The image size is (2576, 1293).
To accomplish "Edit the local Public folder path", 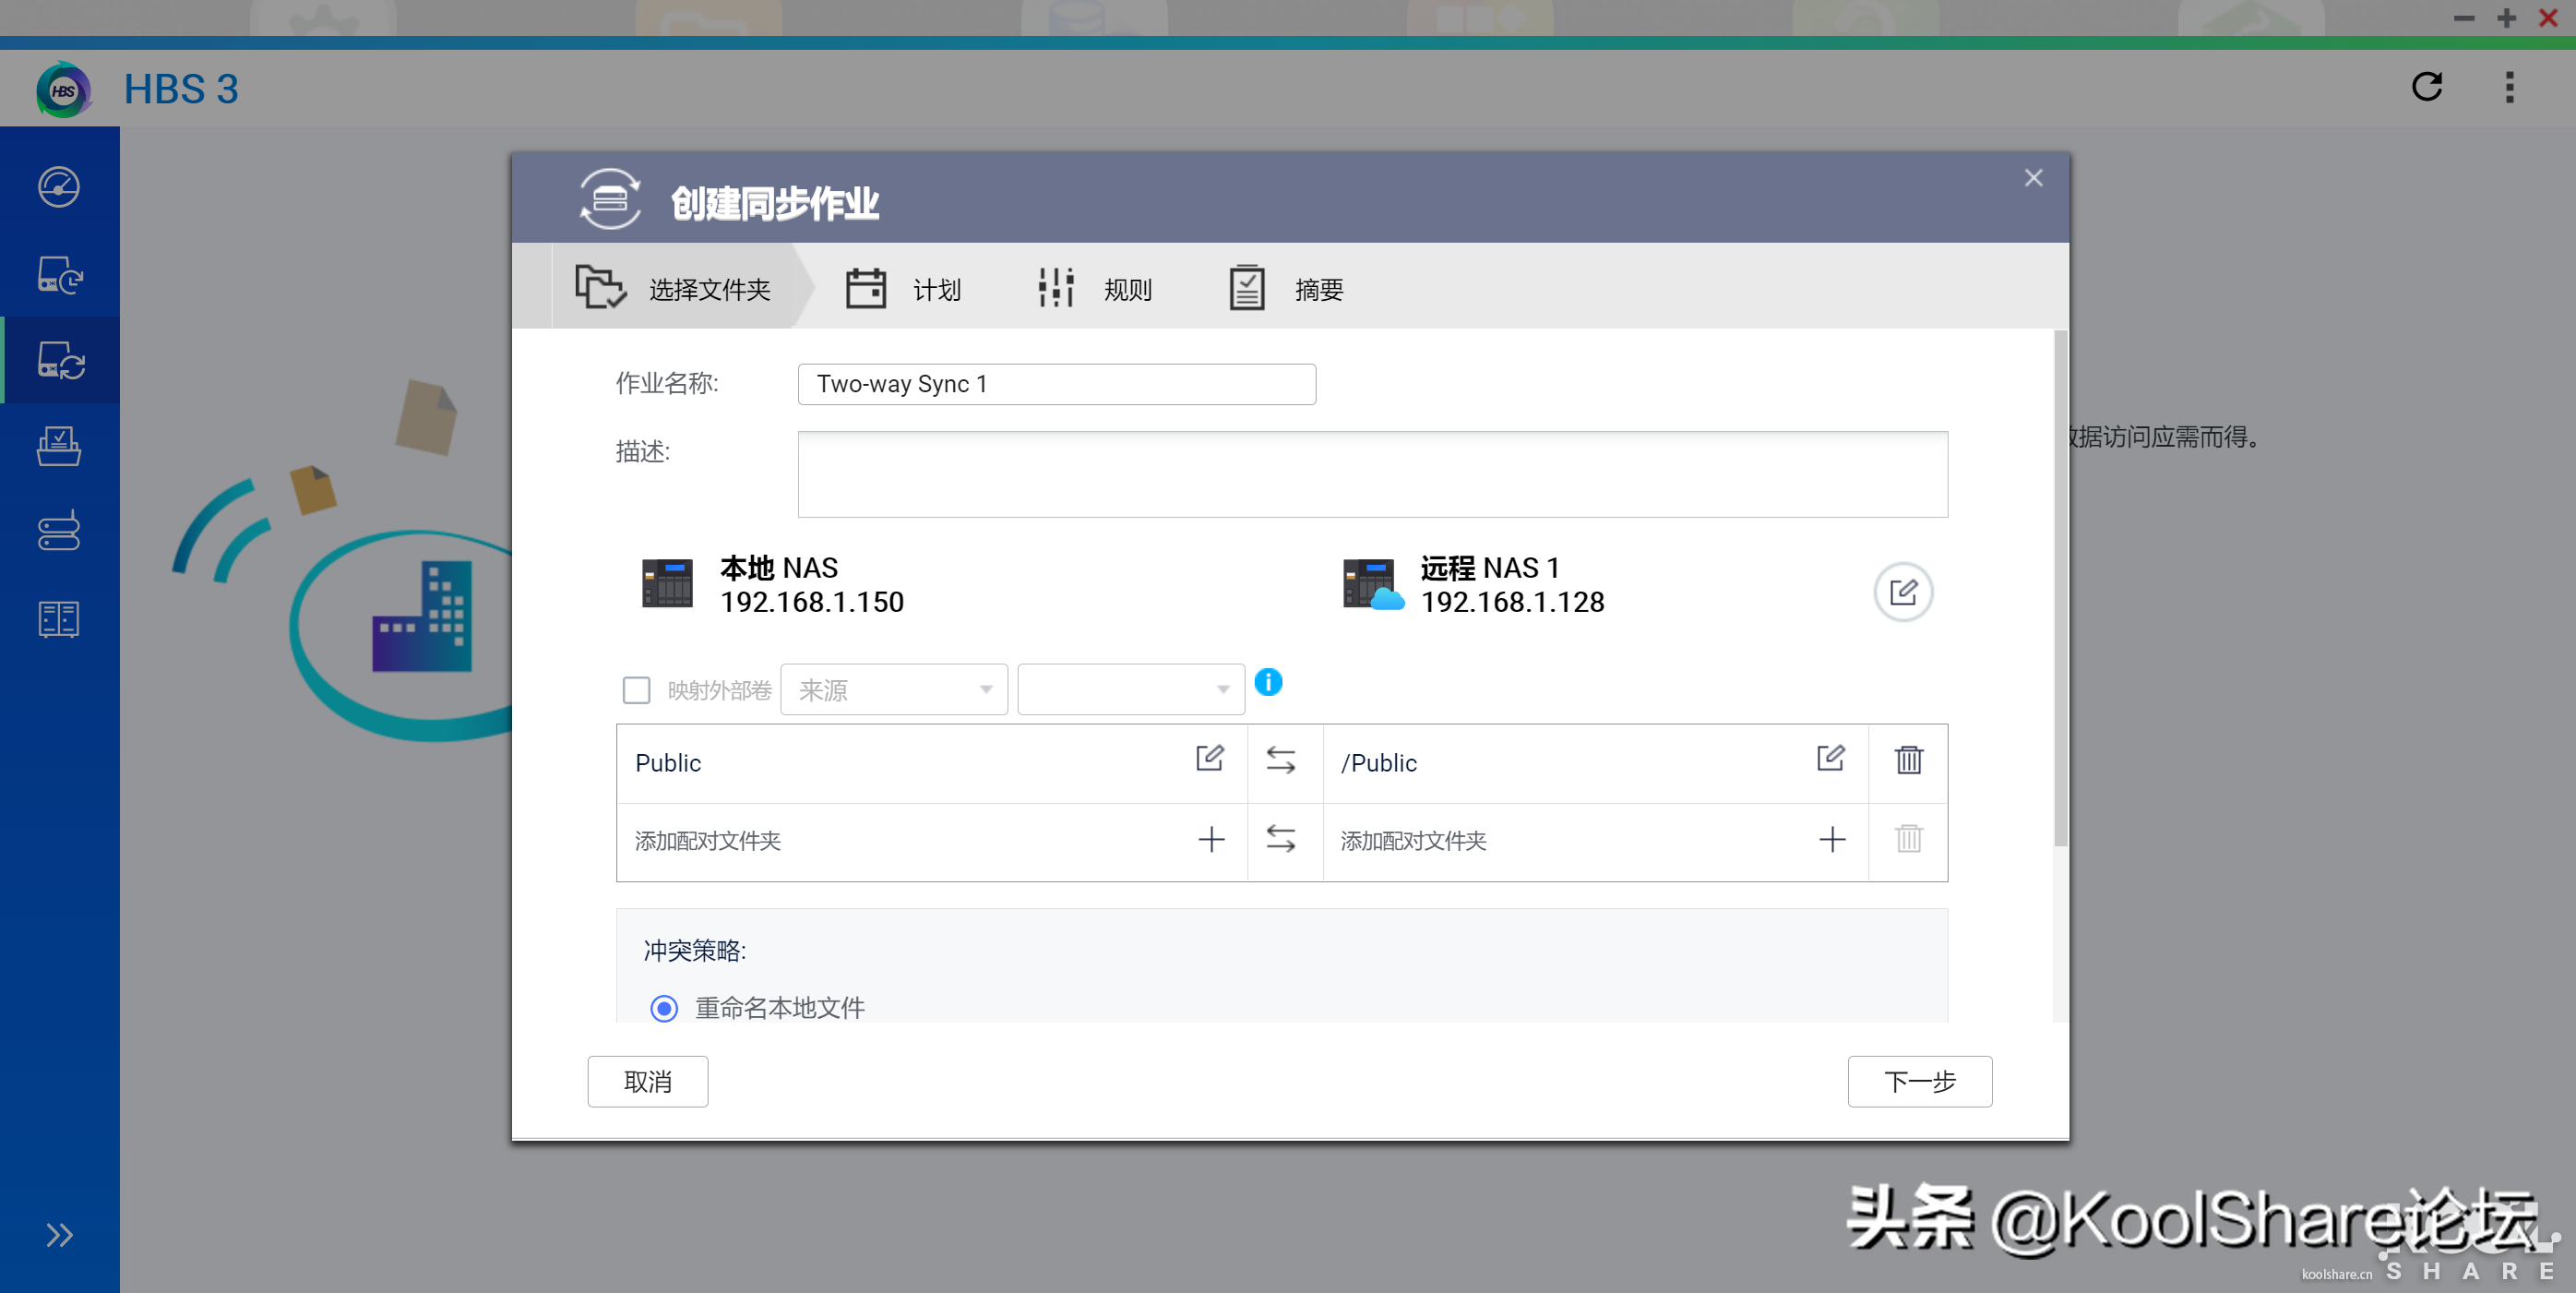I will (x=1209, y=759).
